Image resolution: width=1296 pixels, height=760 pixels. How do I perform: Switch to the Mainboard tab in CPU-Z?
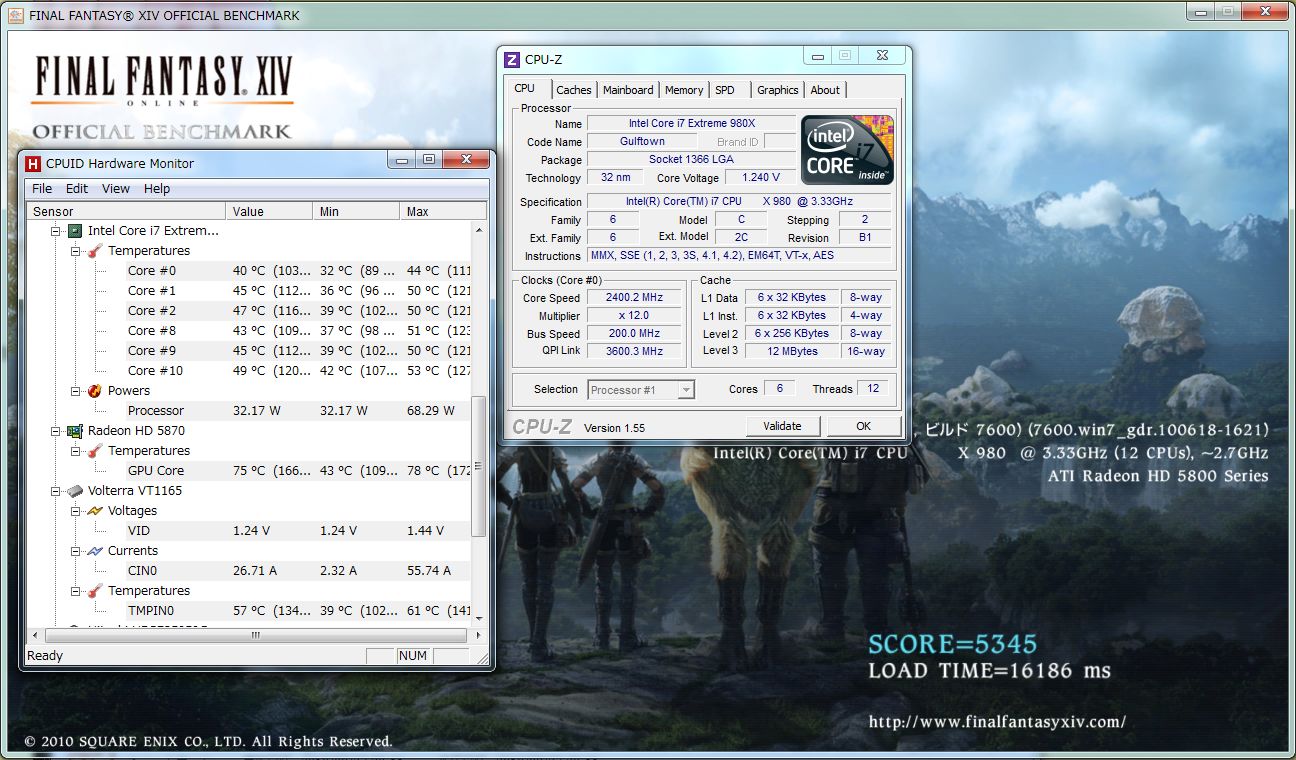(x=628, y=90)
